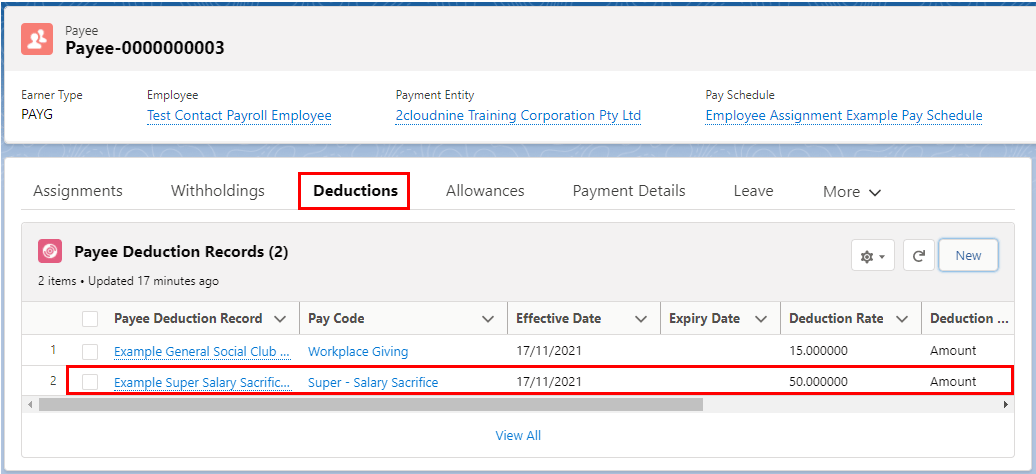1036x474 pixels.
Task: Click Amount value in Super Salary Sacrifice row
Action: [x=953, y=381]
